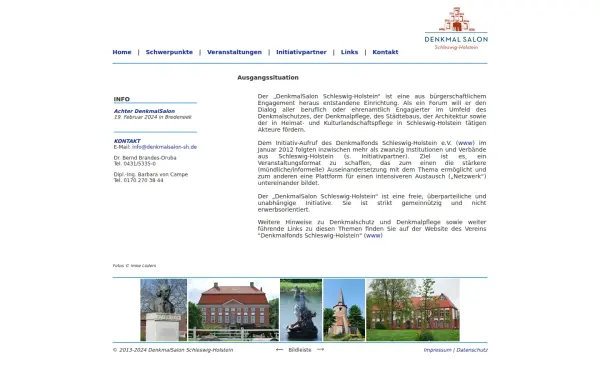Open the Impressum footer link

(437, 350)
